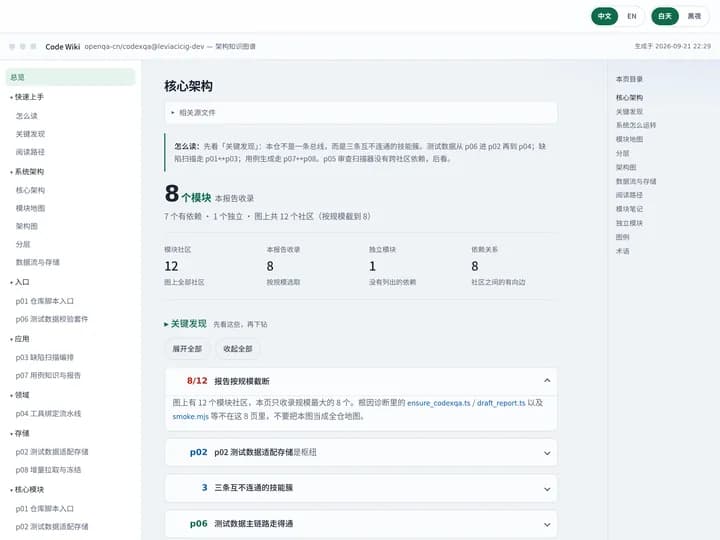The width and height of the screenshot is (720, 540).
Task: Open p04 工具绑定流水线 in sidebar
Action: (48, 414)
